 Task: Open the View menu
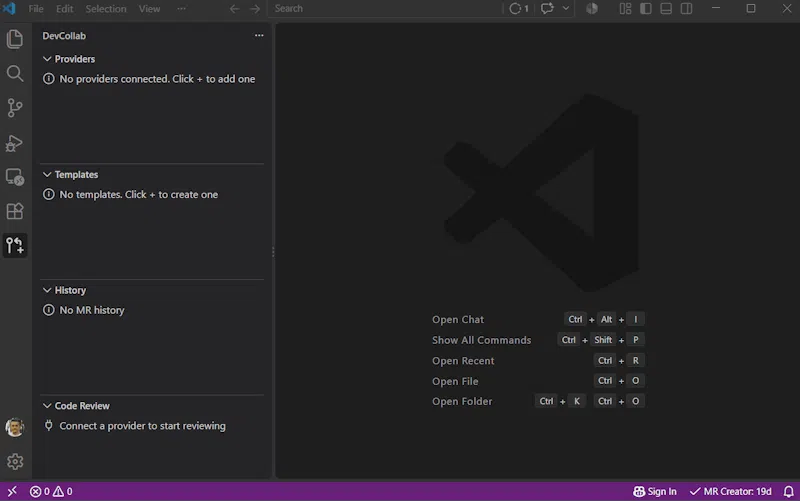pos(149,9)
